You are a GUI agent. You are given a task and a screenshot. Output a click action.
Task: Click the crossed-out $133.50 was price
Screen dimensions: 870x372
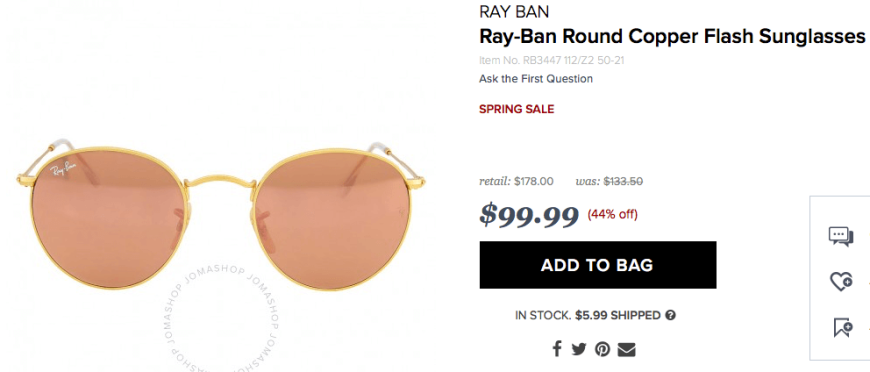pos(623,181)
